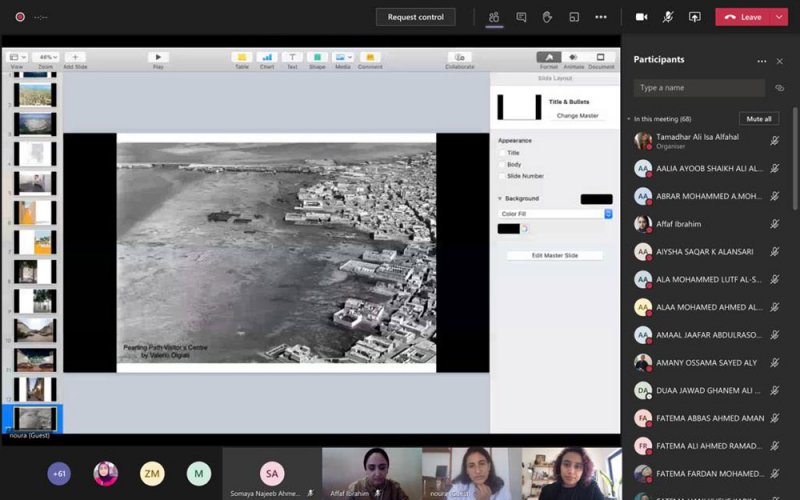Click the recording indicator icon
Viewport: 800px width, 500px height.
pyautogui.click(x=20, y=17)
